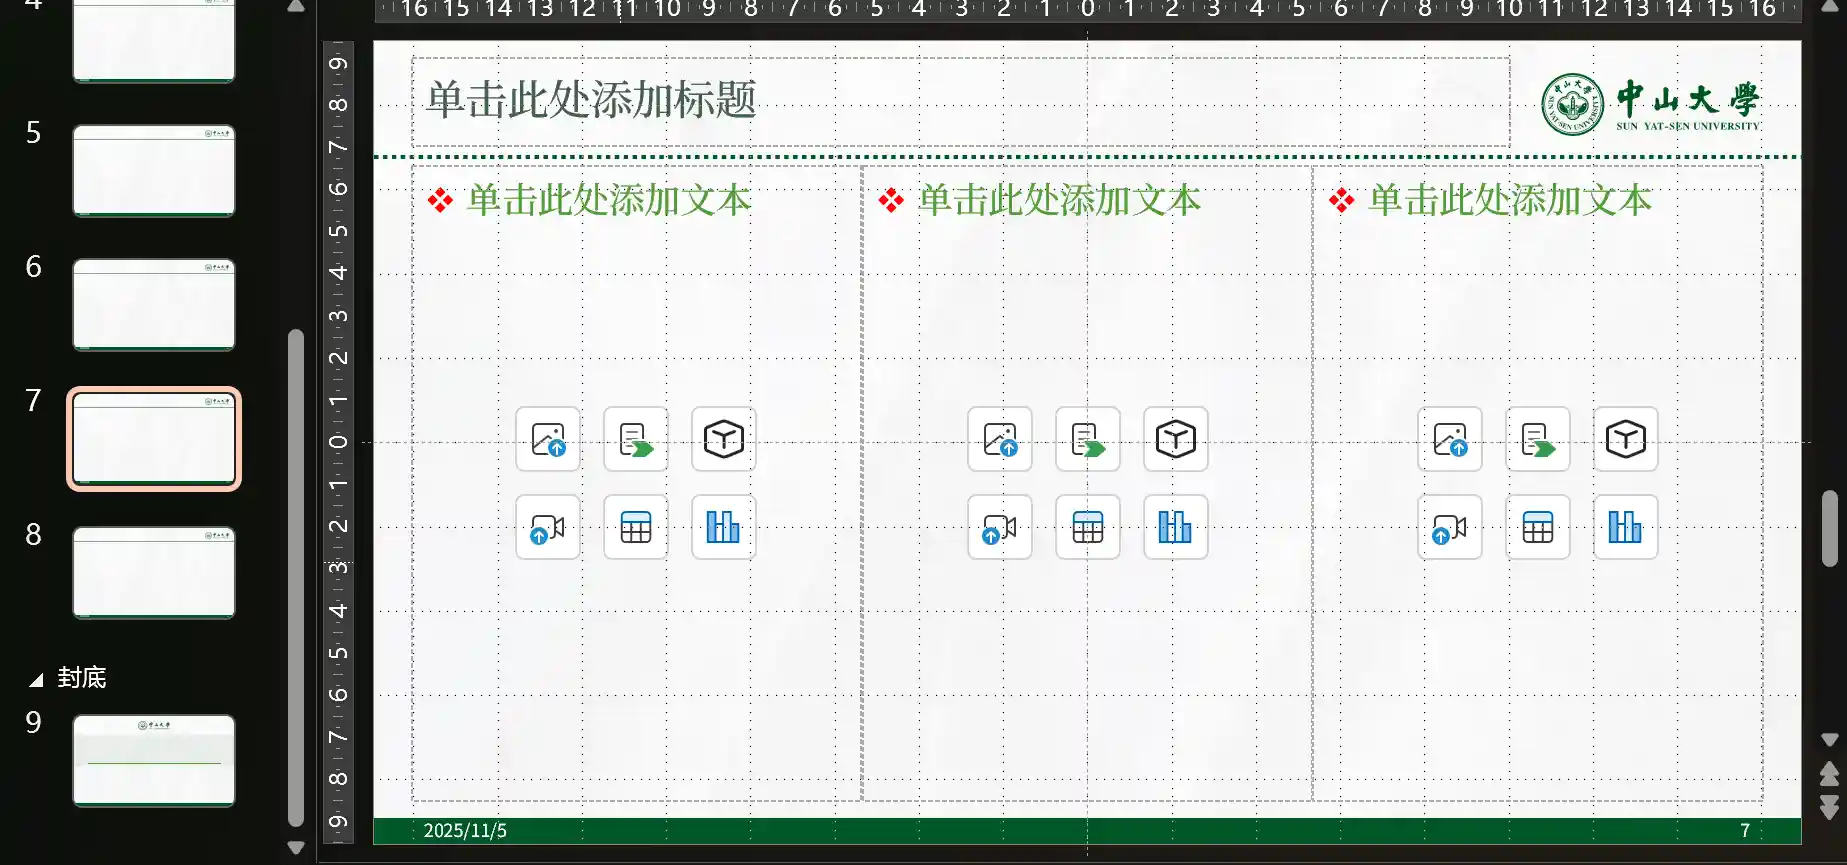
Task: Click 3D Models cube icon in middle placeholder
Action: (x=1175, y=439)
